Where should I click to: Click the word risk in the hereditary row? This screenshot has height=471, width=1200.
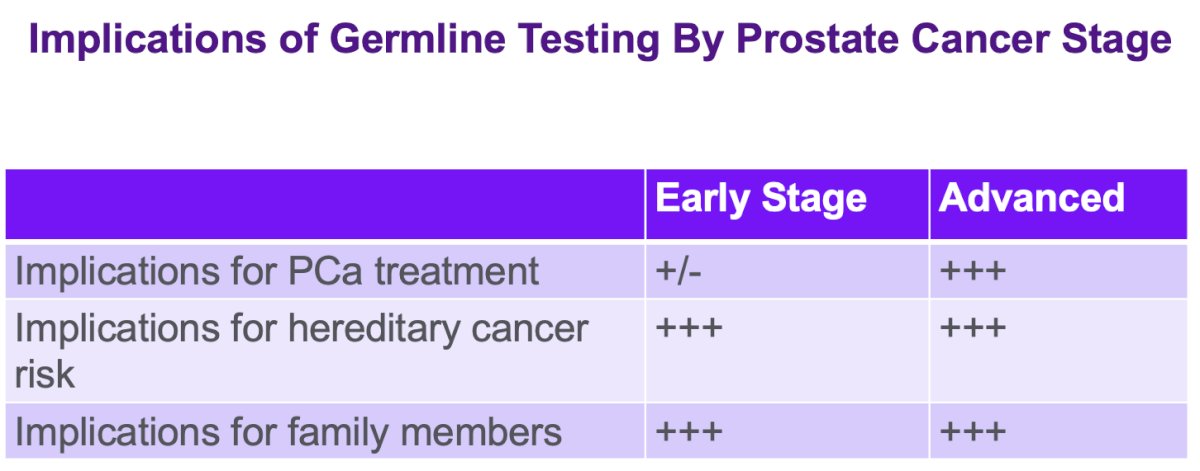coord(45,375)
